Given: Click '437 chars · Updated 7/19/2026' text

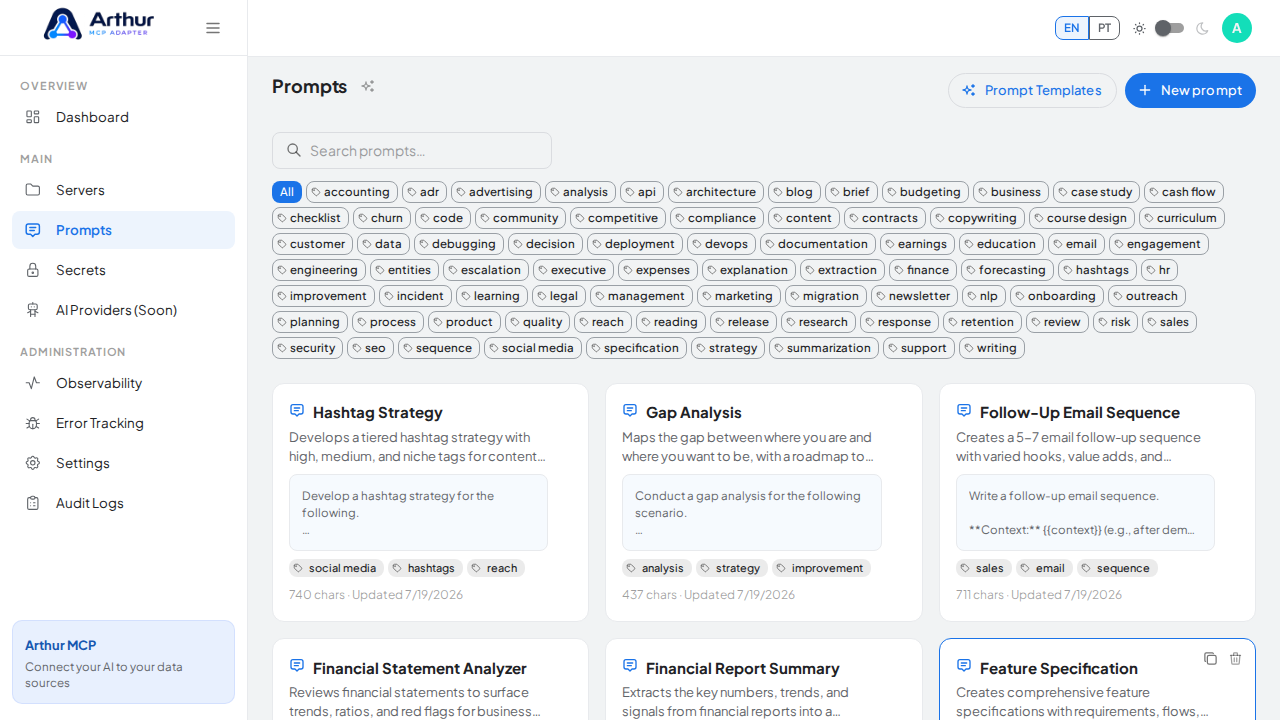Looking at the screenshot, I should tap(708, 594).
